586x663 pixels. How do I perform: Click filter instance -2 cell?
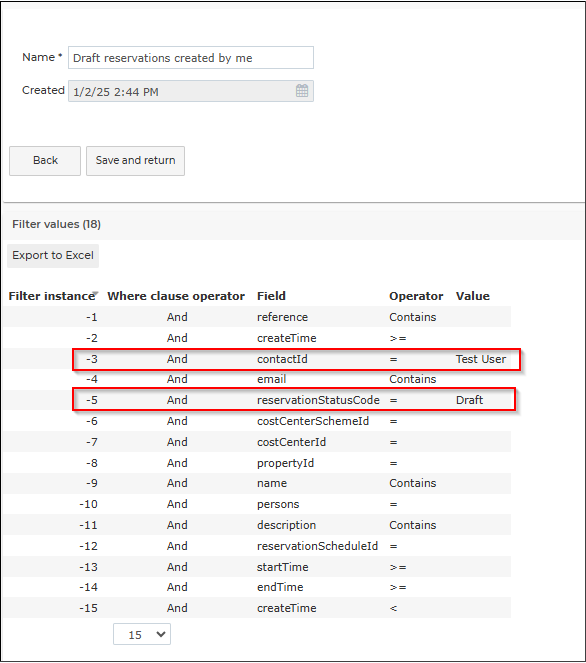pyautogui.click(x=92, y=338)
